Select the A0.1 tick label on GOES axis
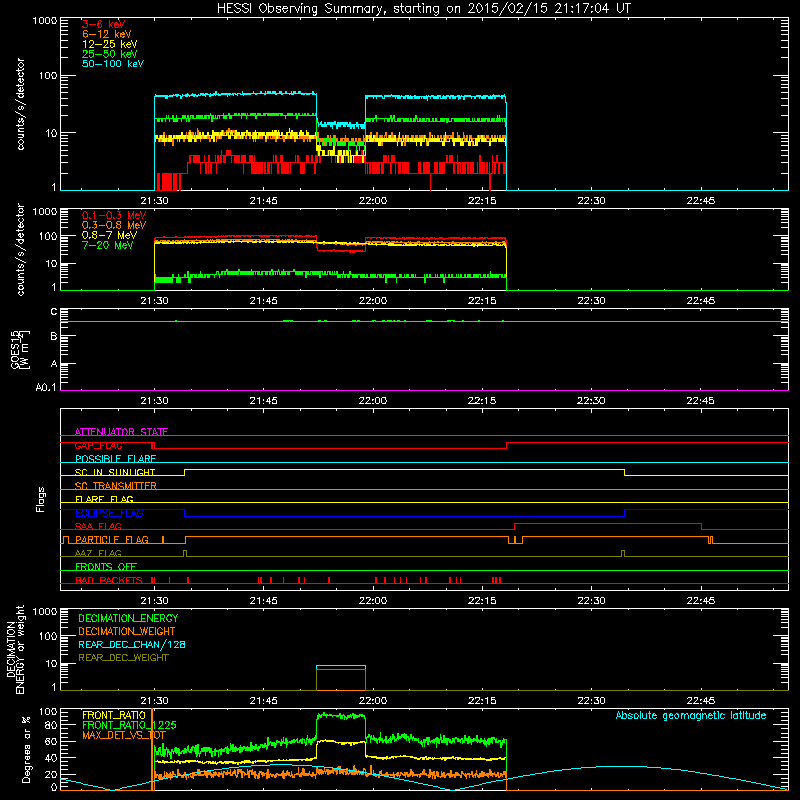The width and height of the screenshot is (800, 800). [46, 388]
